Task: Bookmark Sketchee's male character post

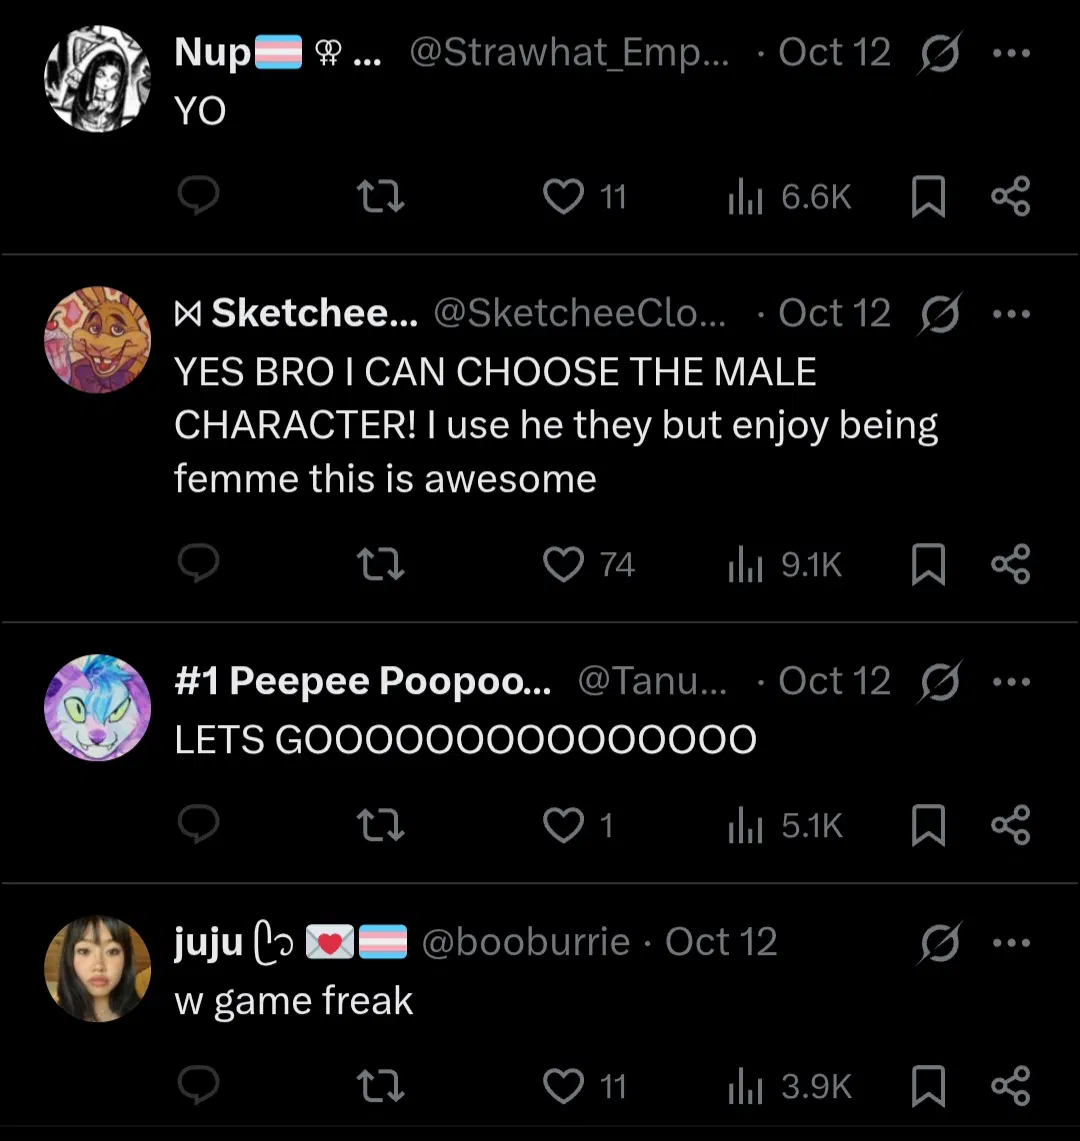Action: pos(928,565)
